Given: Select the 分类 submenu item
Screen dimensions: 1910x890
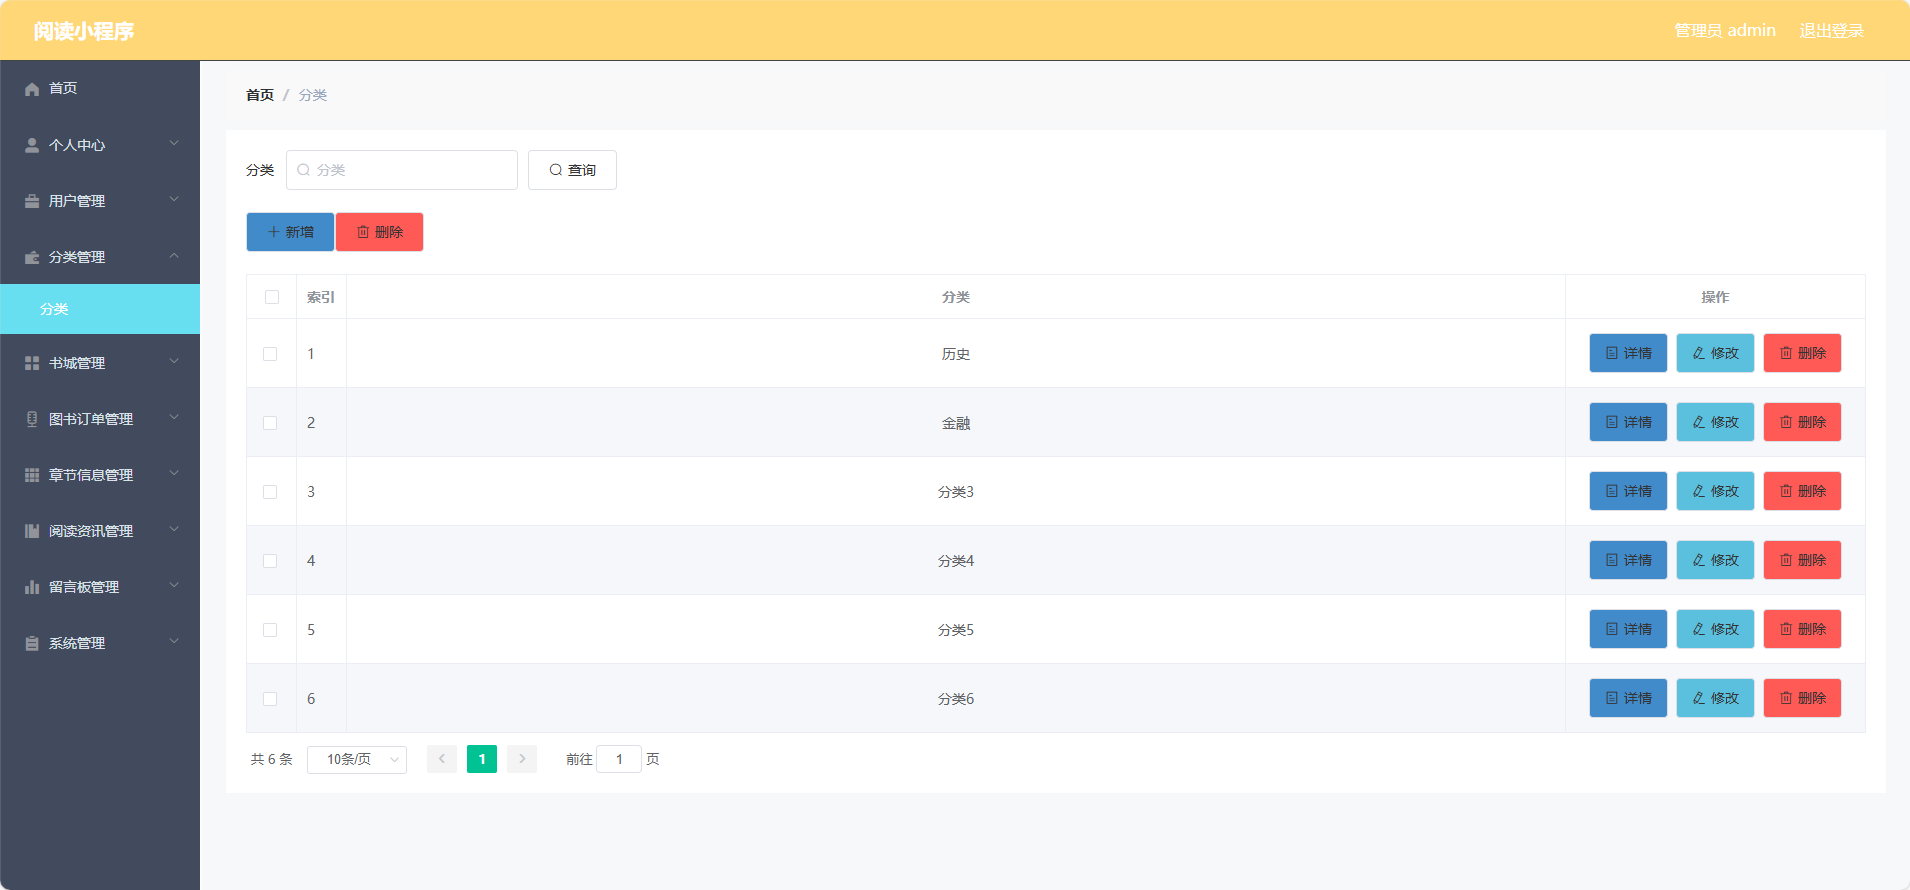Looking at the screenshot, I should [100, 309].
